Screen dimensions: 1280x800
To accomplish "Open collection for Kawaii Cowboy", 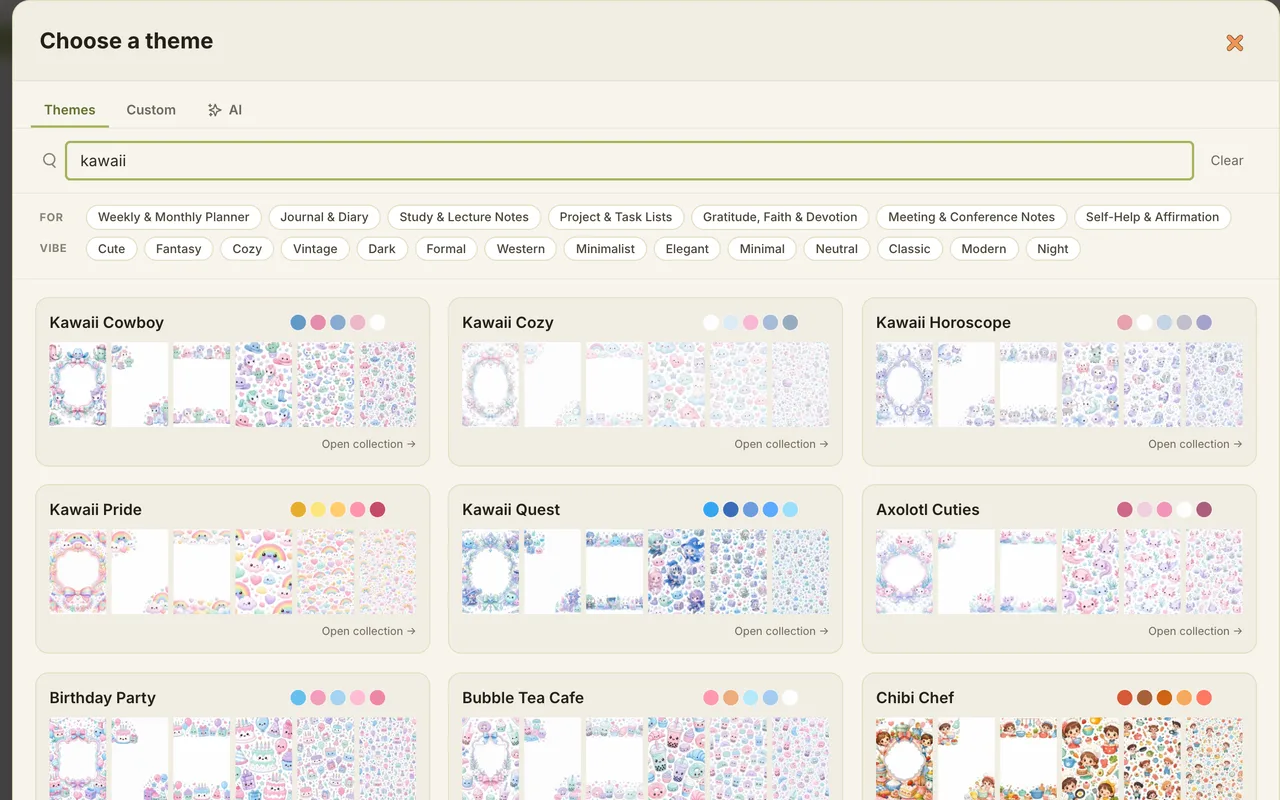I will (369, 444).
